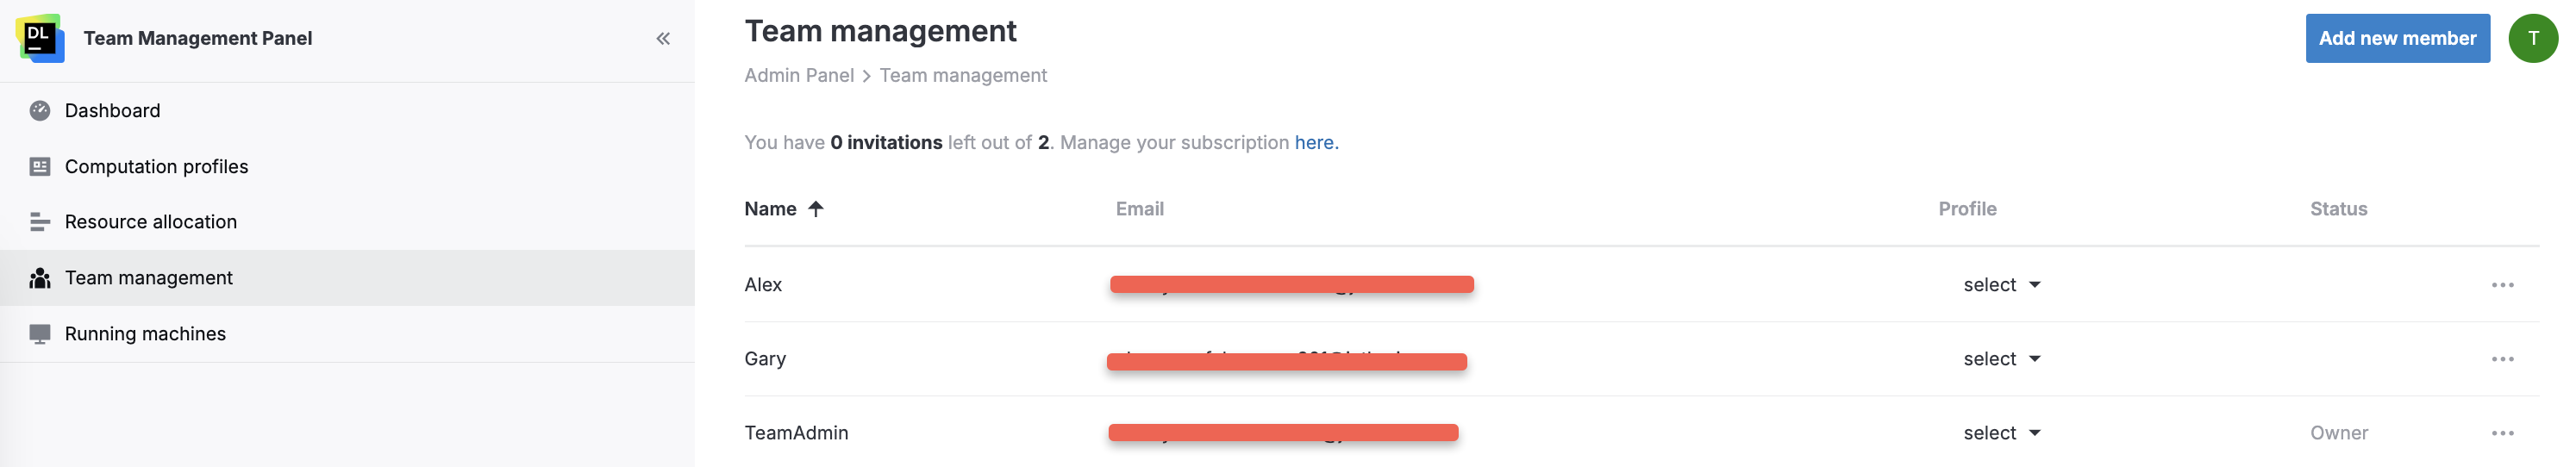Click the Datalore DL logo icon
Viewport: 2576px width, 467px height.
click(x=40, y=38)
